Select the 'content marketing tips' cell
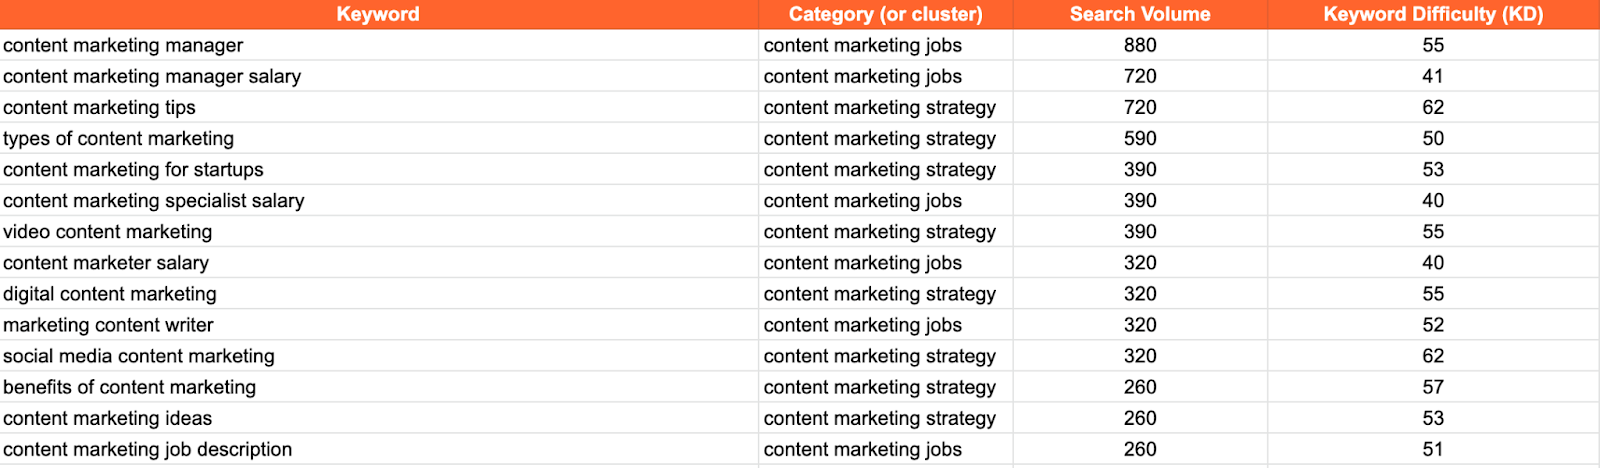1600x468 pixels. (379, 107)
